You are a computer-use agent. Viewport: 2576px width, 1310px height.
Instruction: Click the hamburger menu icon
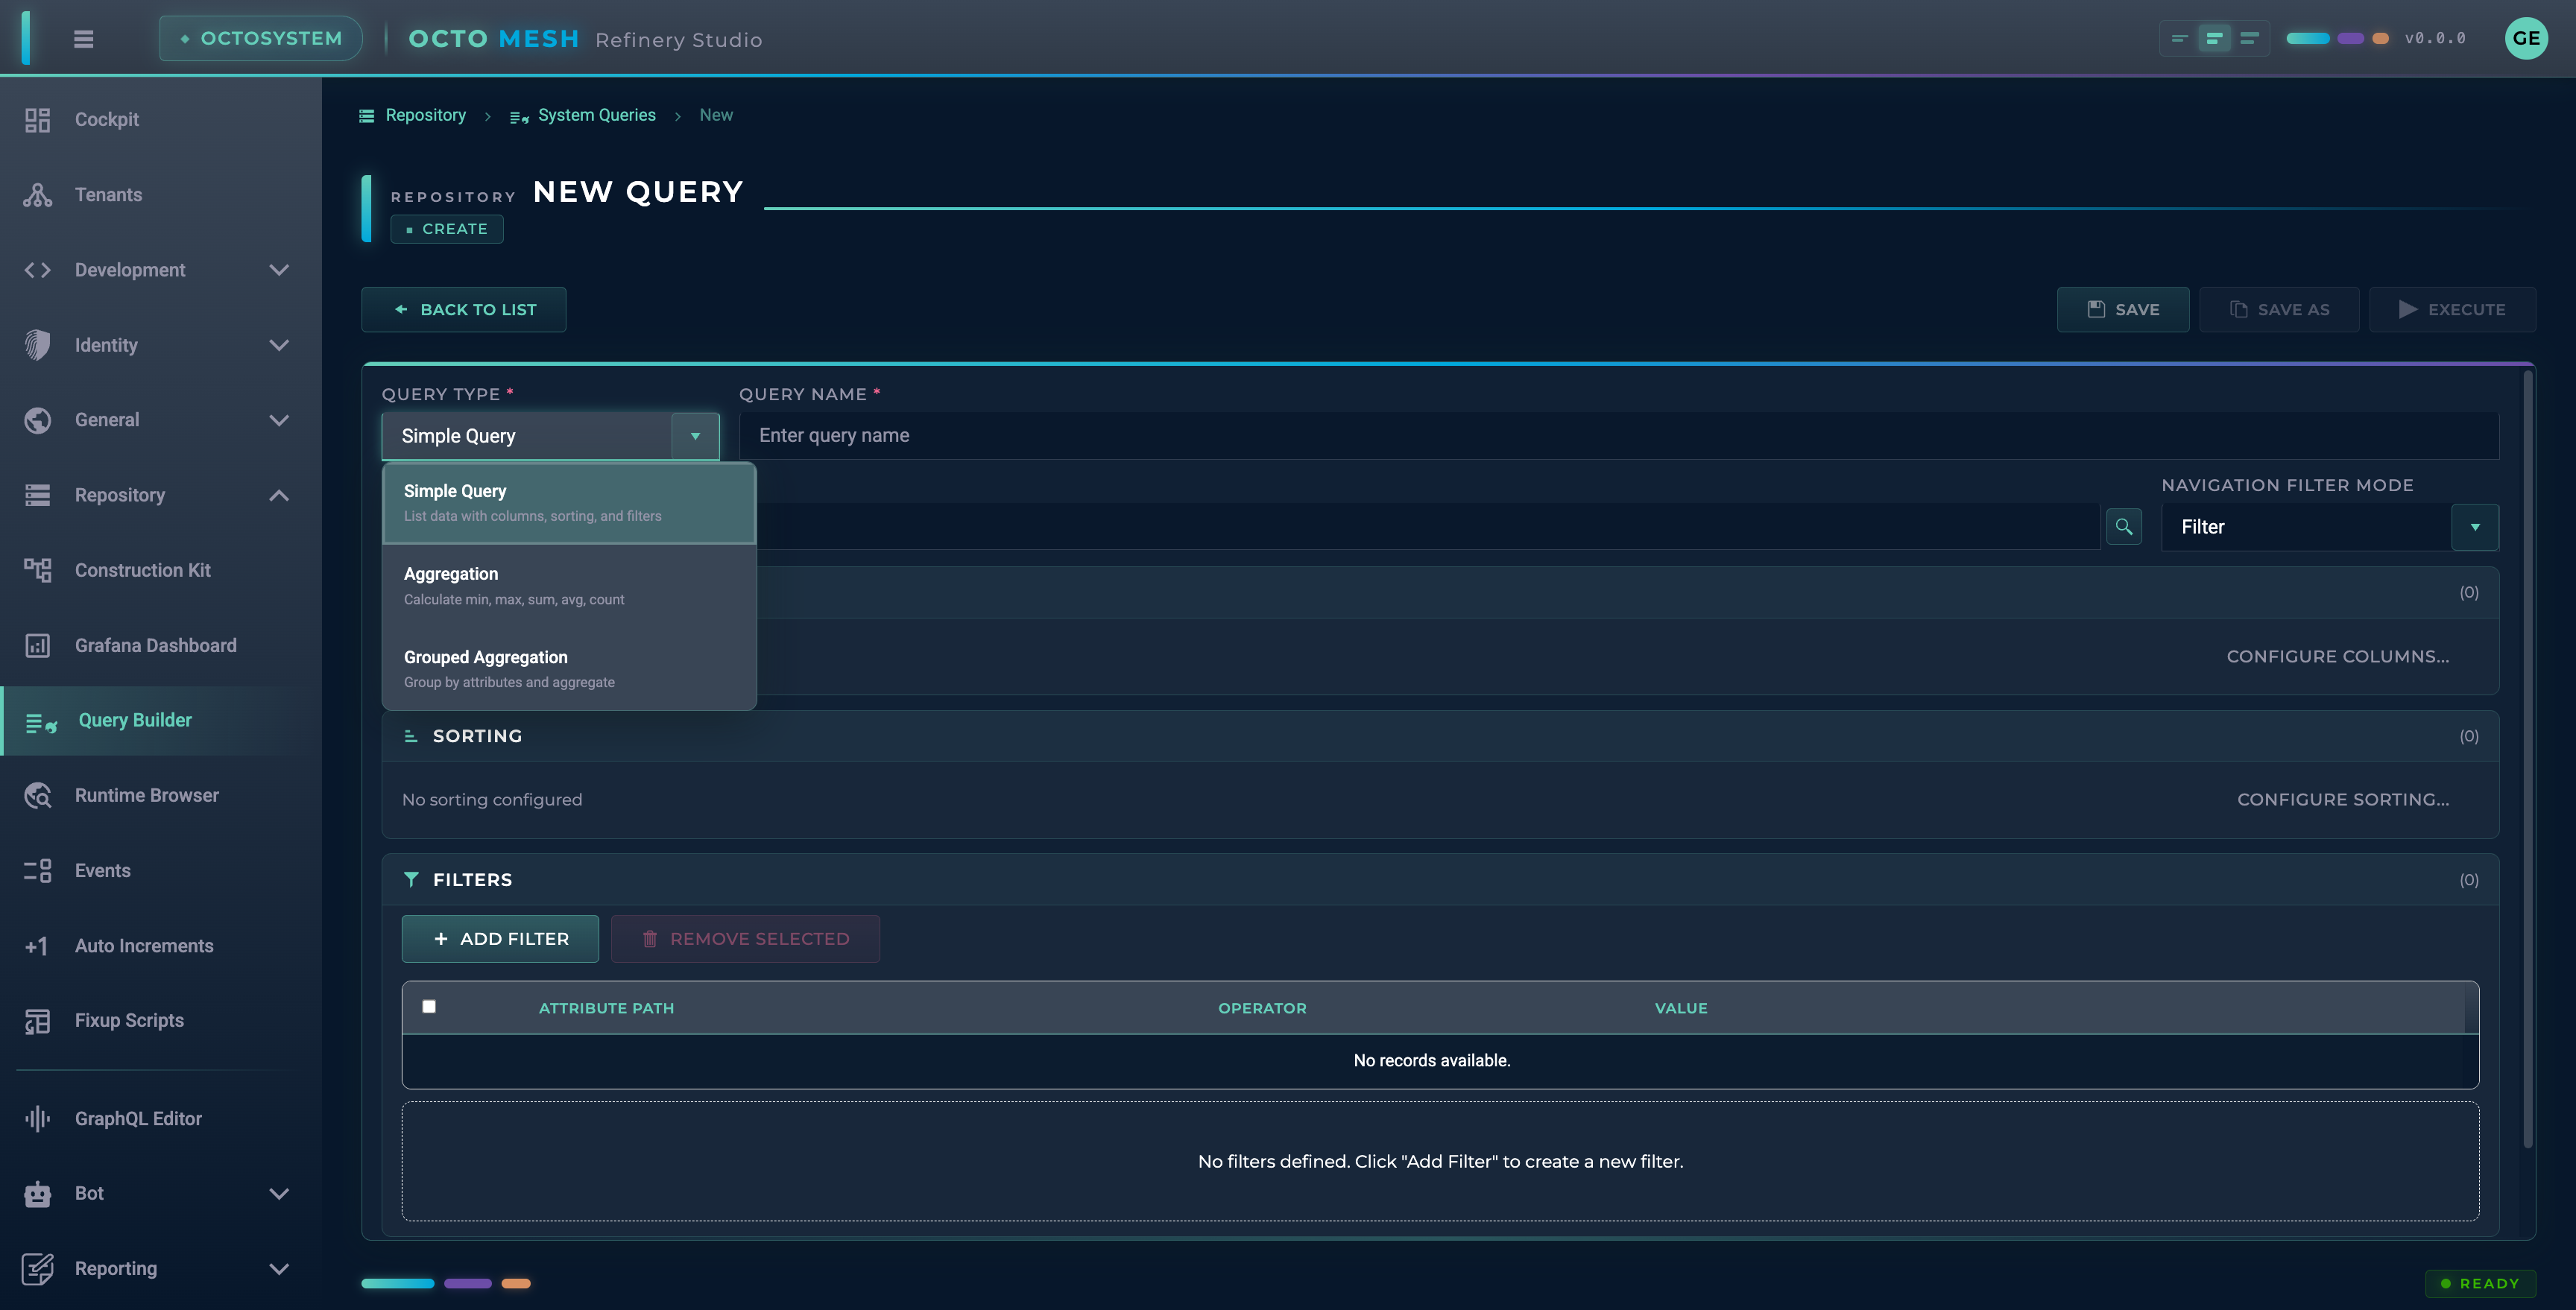(83, 39)
